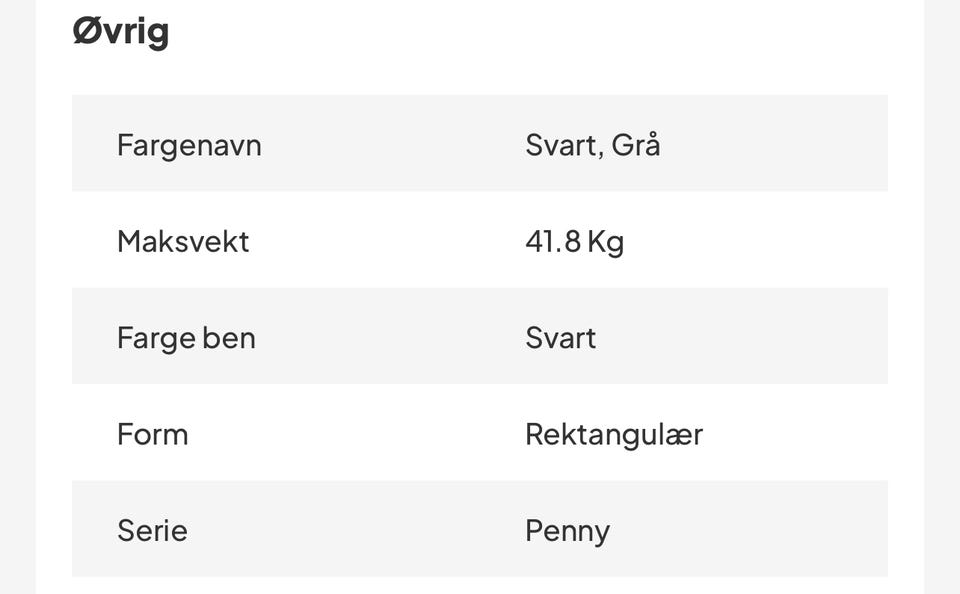
Task: Click the 41.8 Kg value
Action: (x=575, y=242)
